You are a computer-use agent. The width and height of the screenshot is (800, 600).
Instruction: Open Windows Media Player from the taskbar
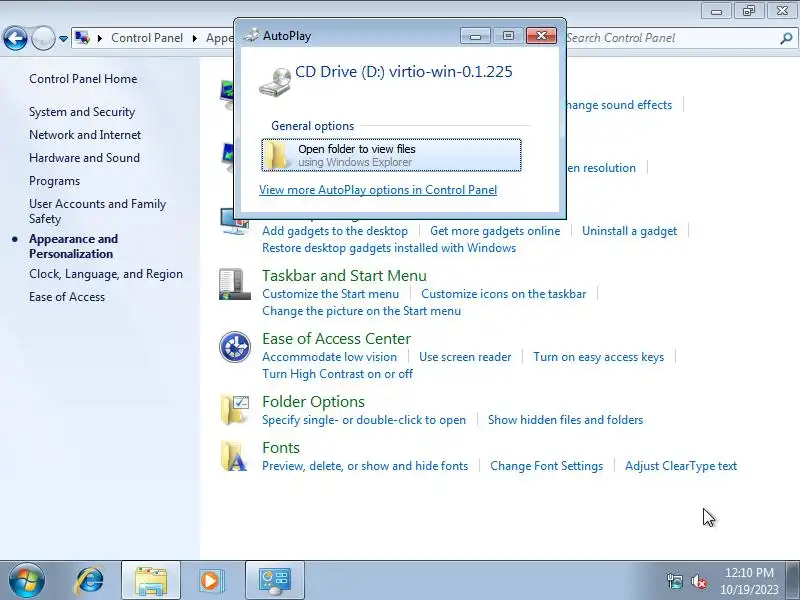[210, 580]
